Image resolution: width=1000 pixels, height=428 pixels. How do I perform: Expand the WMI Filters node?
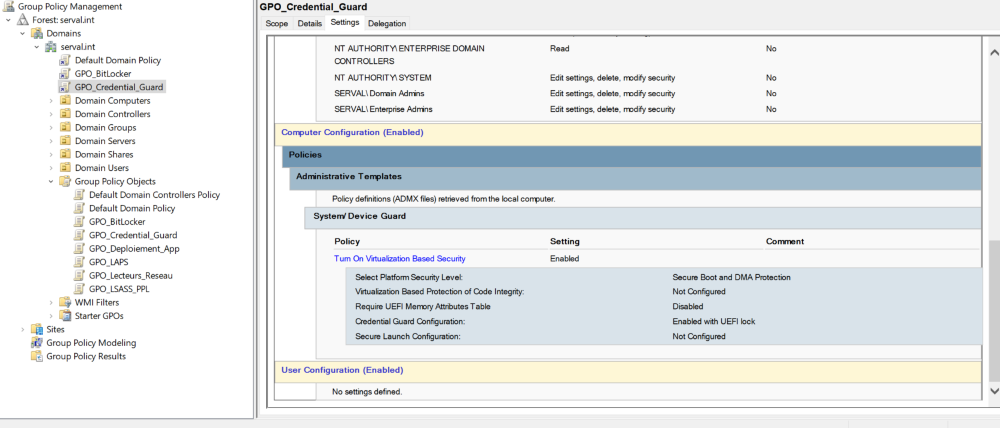pyautogui.click(x=51, y=302)
